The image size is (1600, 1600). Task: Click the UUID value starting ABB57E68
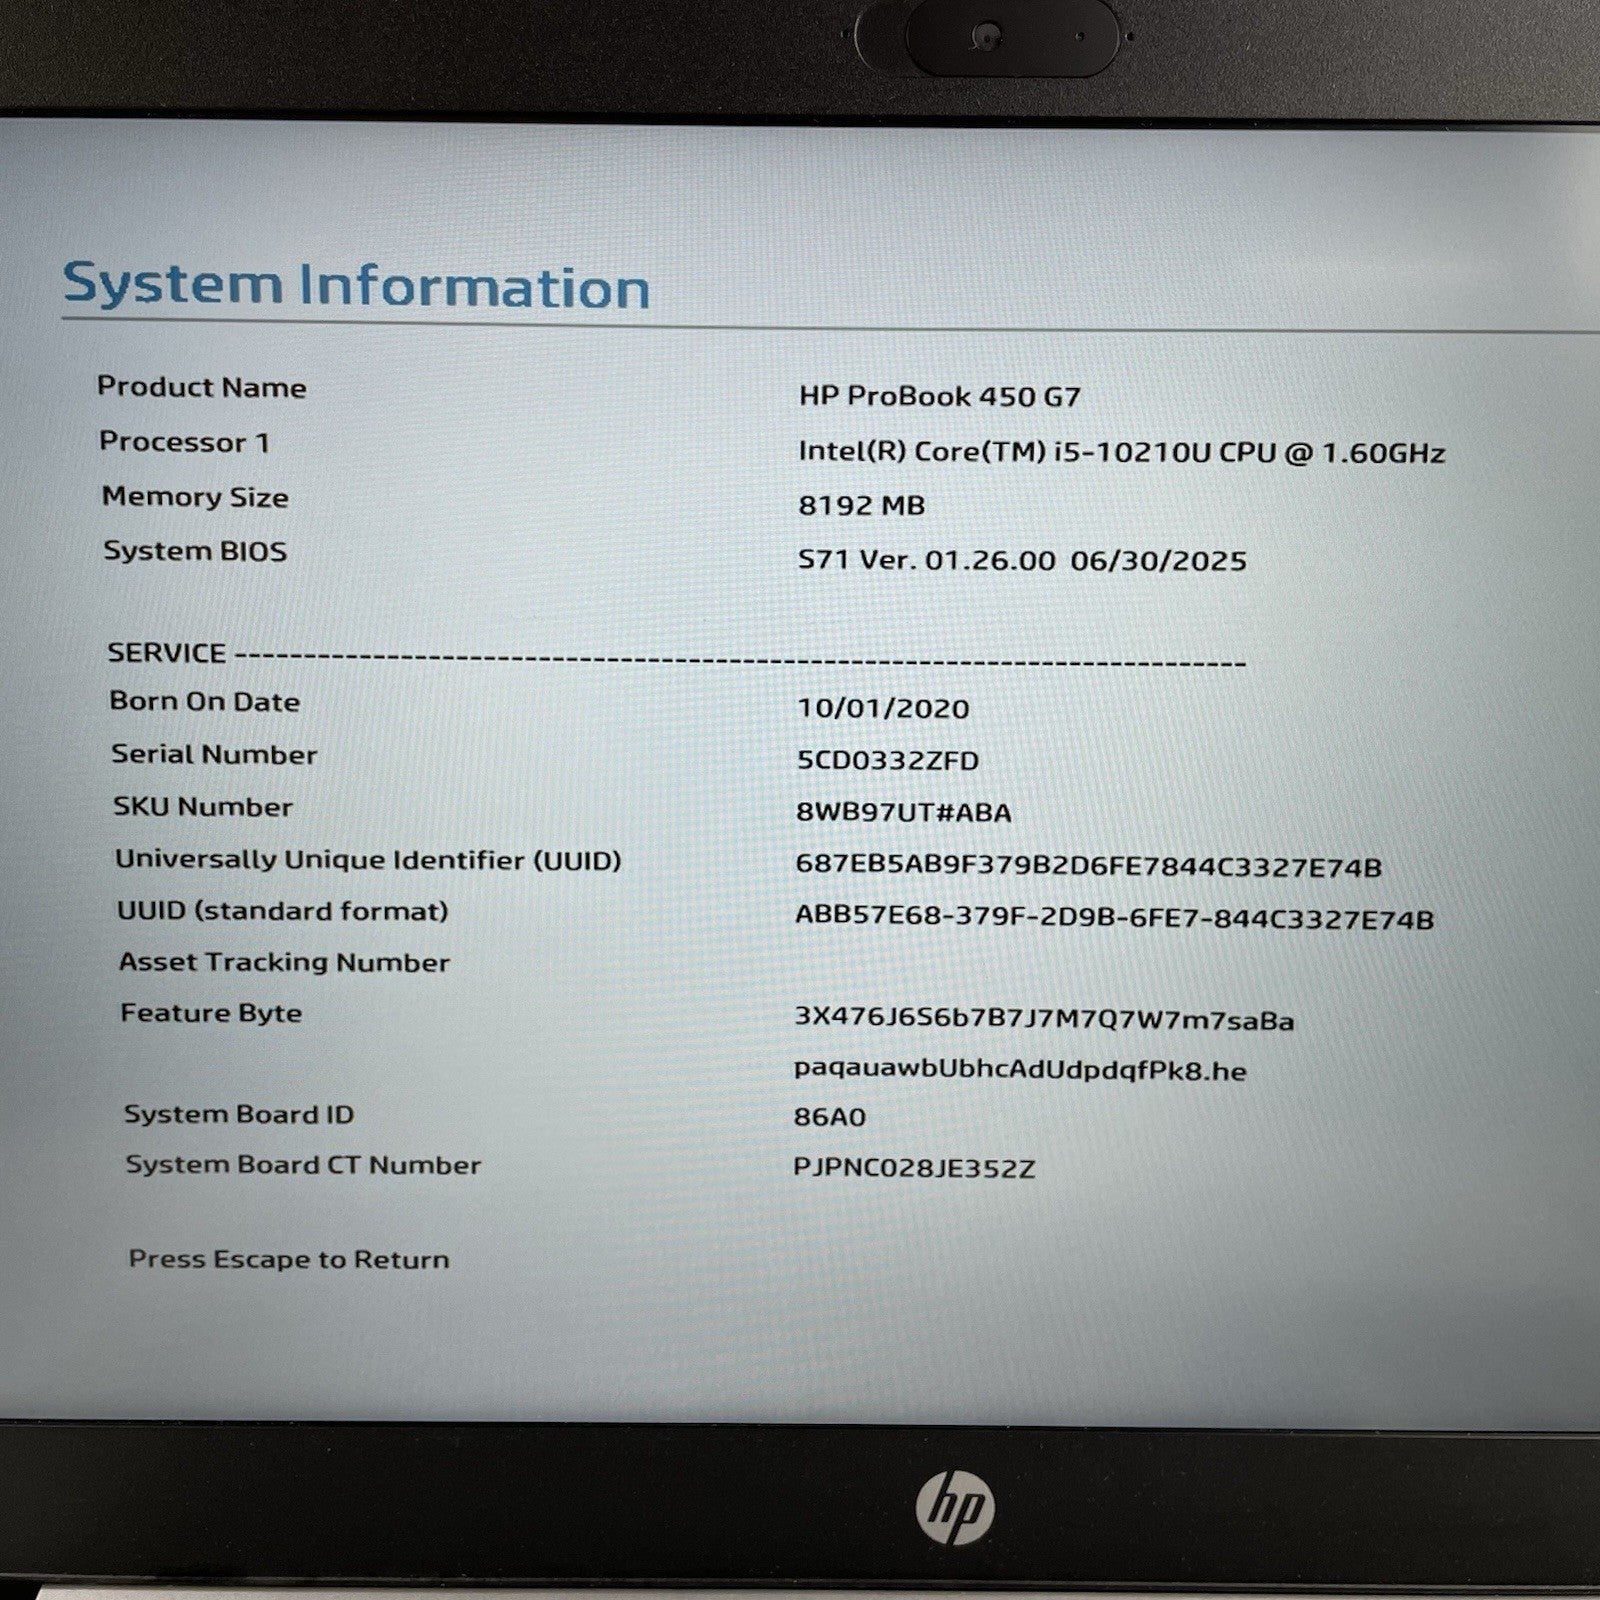1114,919
